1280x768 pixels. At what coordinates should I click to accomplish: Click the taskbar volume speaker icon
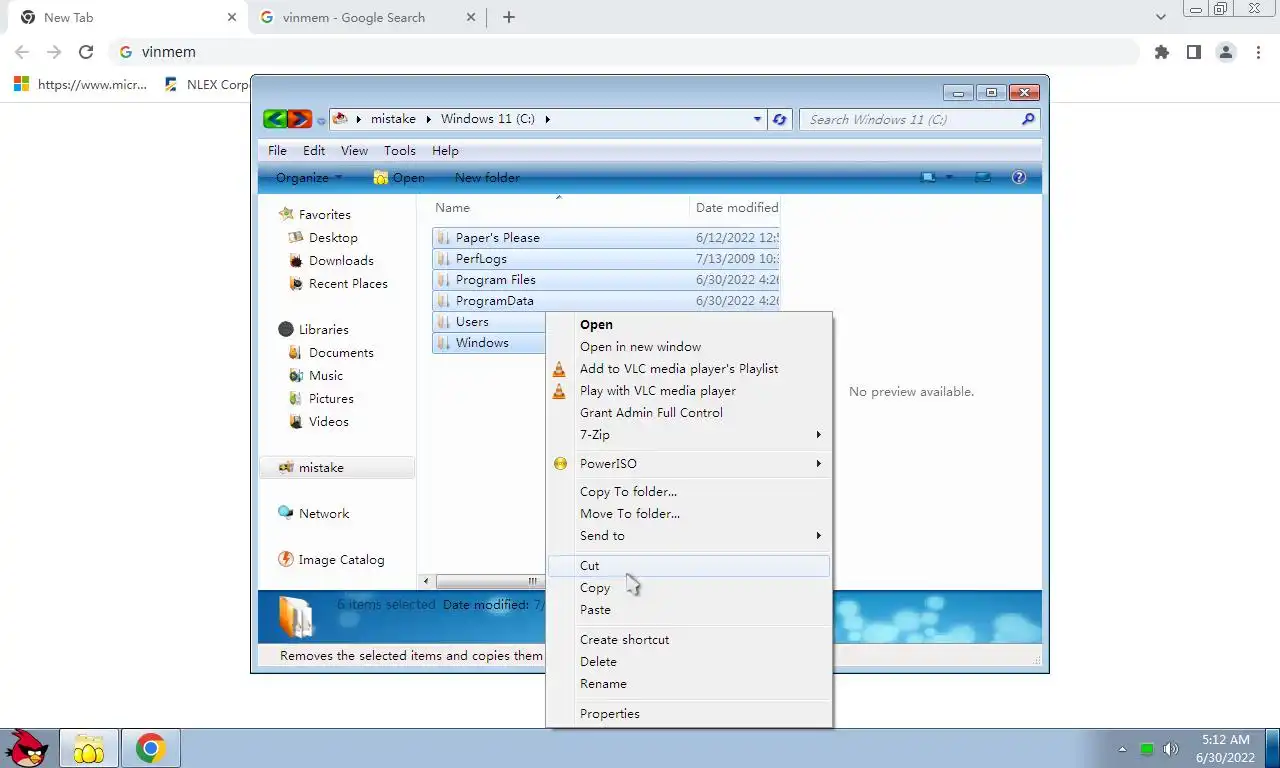pos(1170,749)
